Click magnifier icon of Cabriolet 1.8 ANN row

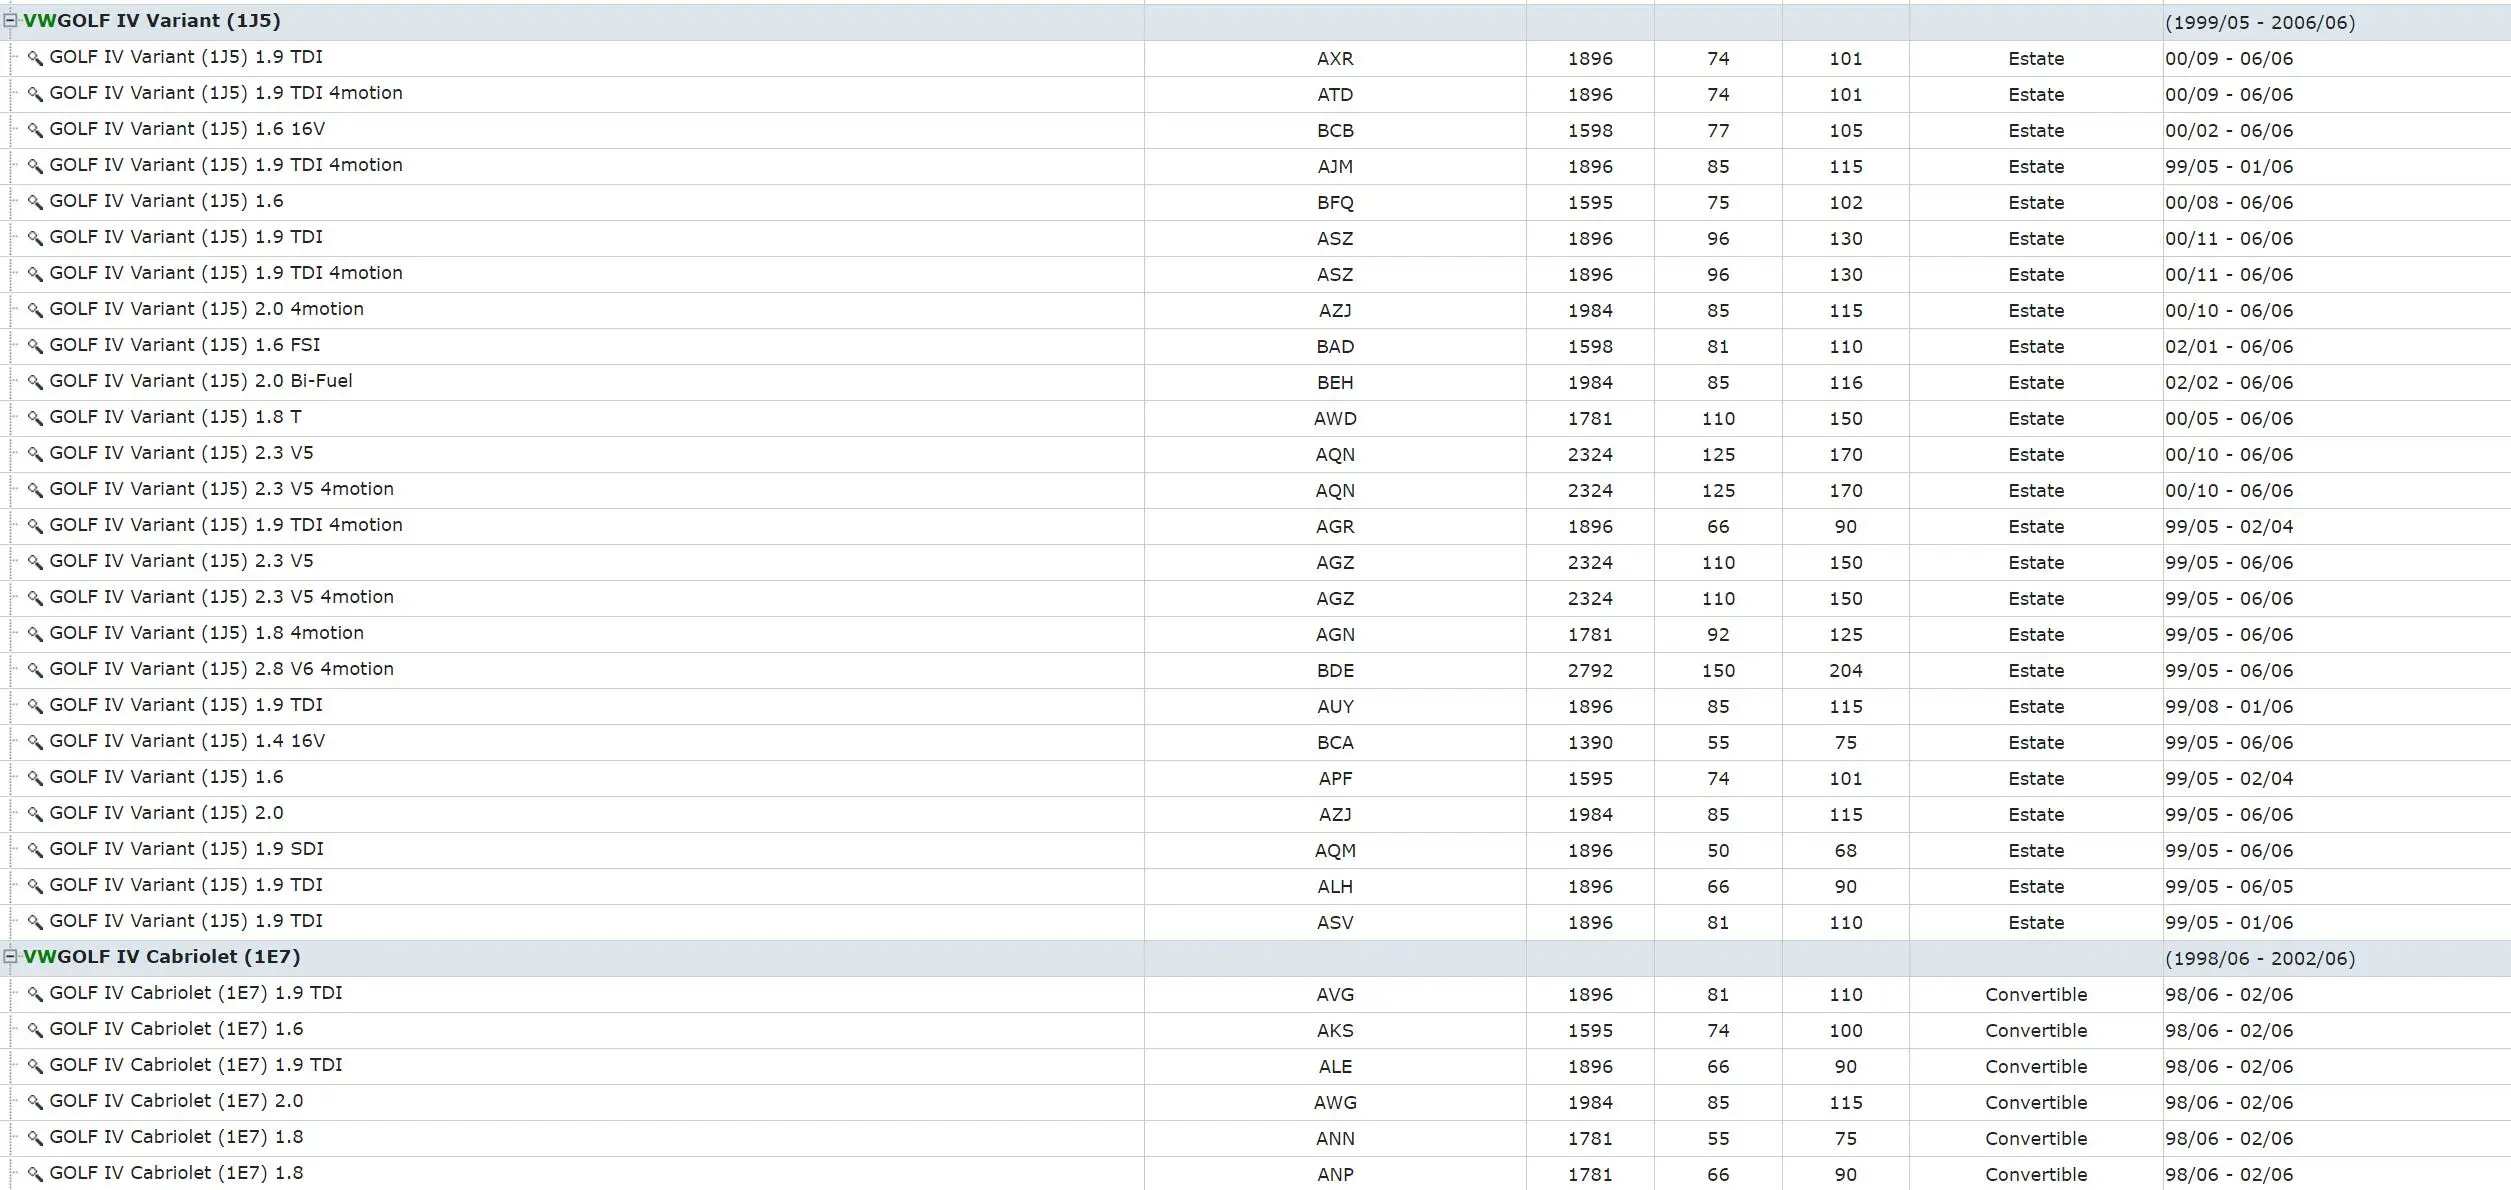tap(35, 1138)
